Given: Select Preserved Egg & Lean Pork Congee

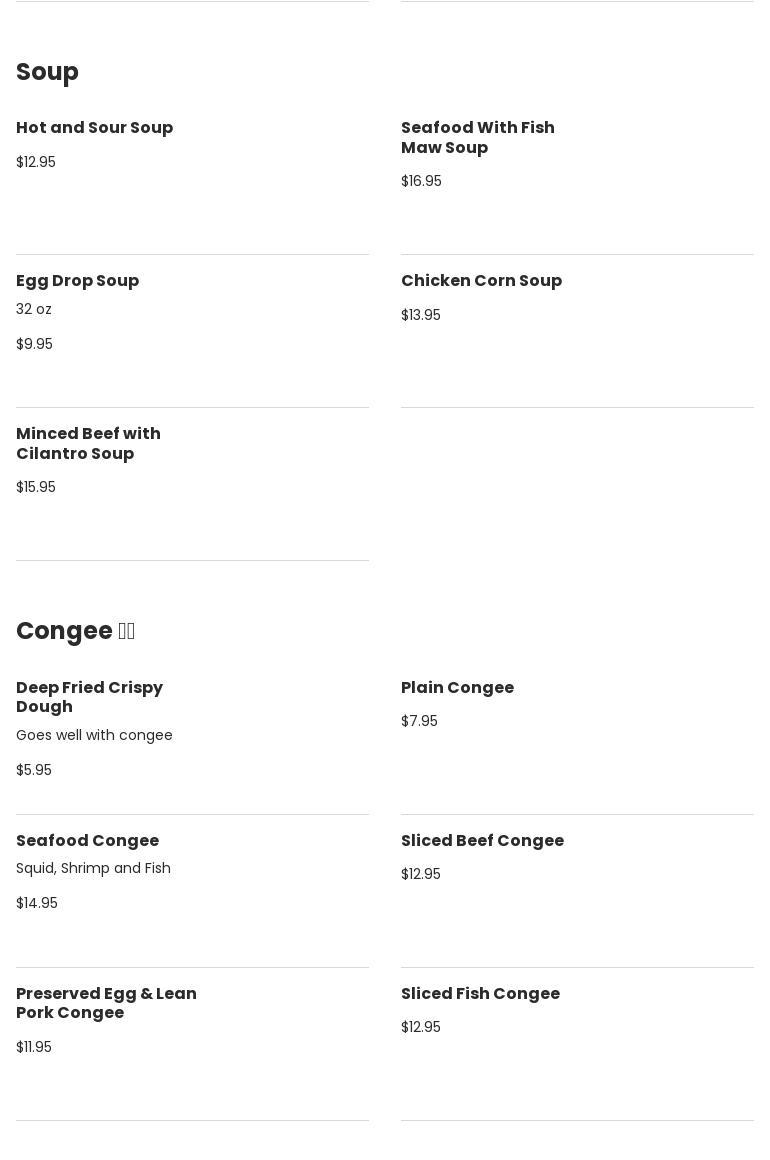Looking at the screenshot, I should click(106, 1003).
